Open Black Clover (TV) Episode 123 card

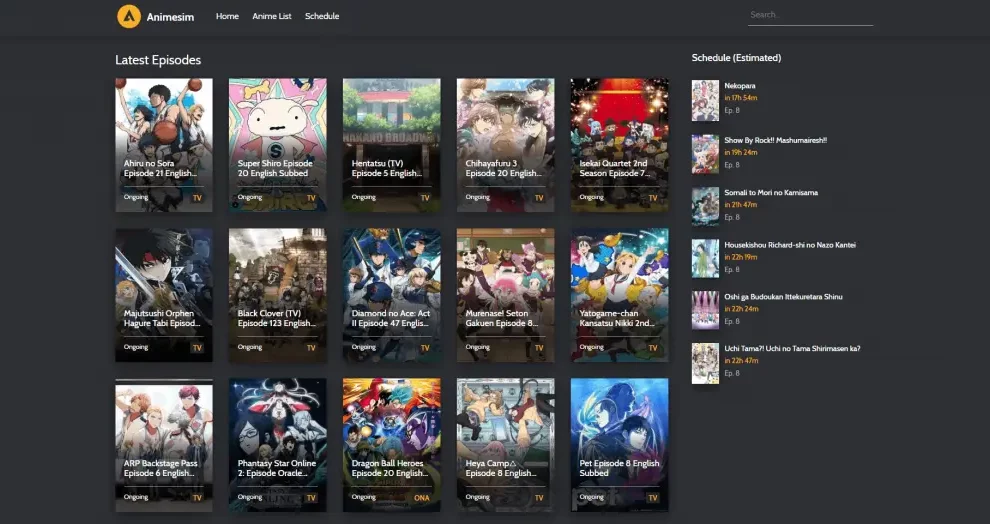point(278,295)
